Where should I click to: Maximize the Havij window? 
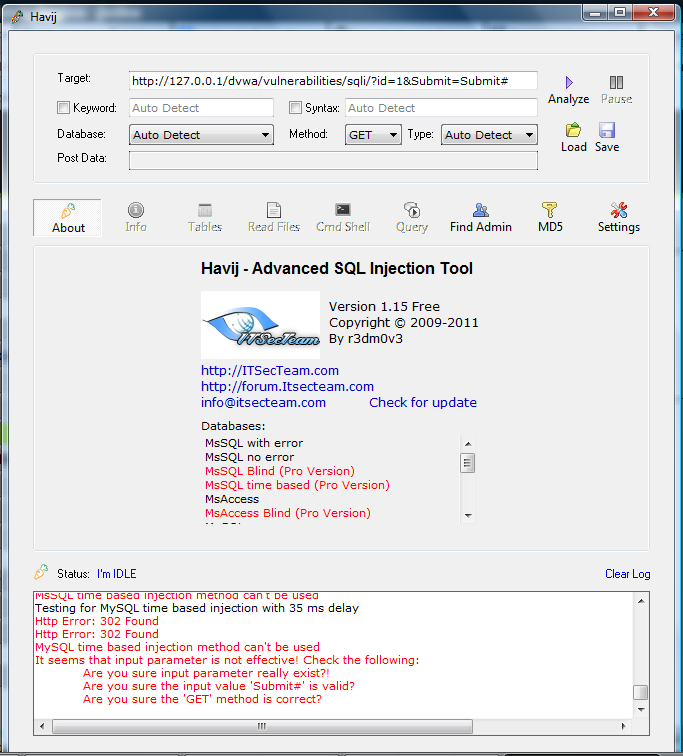coord(620,12)
